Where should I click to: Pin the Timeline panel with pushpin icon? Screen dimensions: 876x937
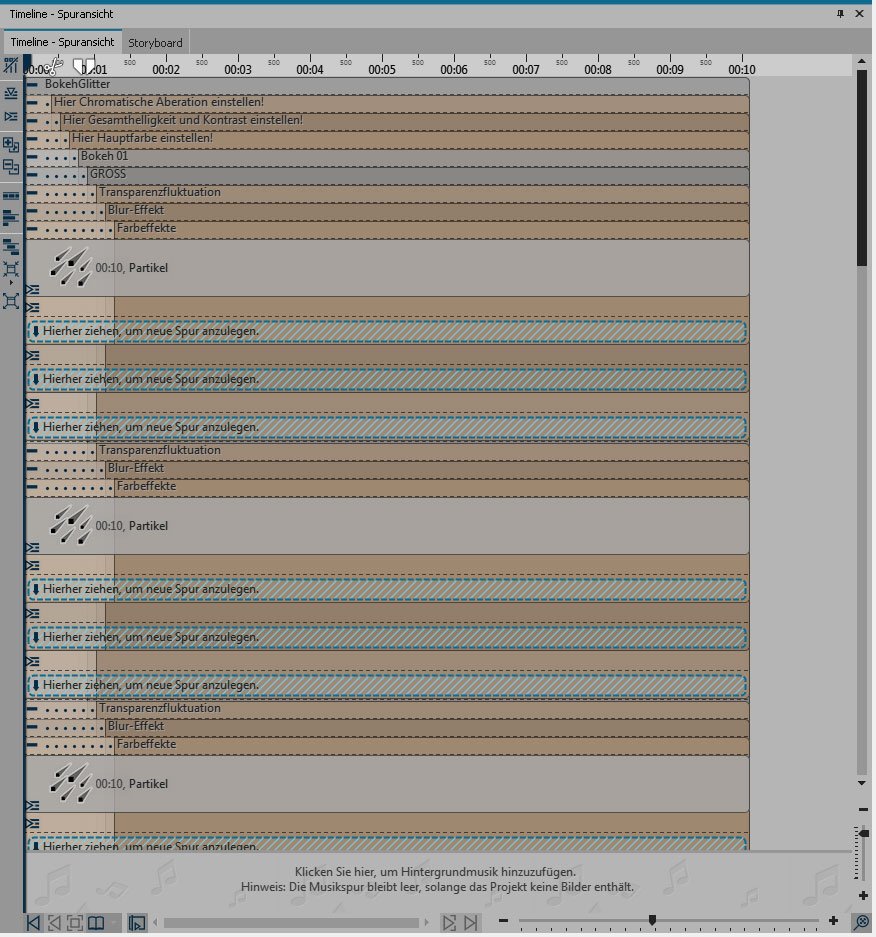(x=840, y=13)
